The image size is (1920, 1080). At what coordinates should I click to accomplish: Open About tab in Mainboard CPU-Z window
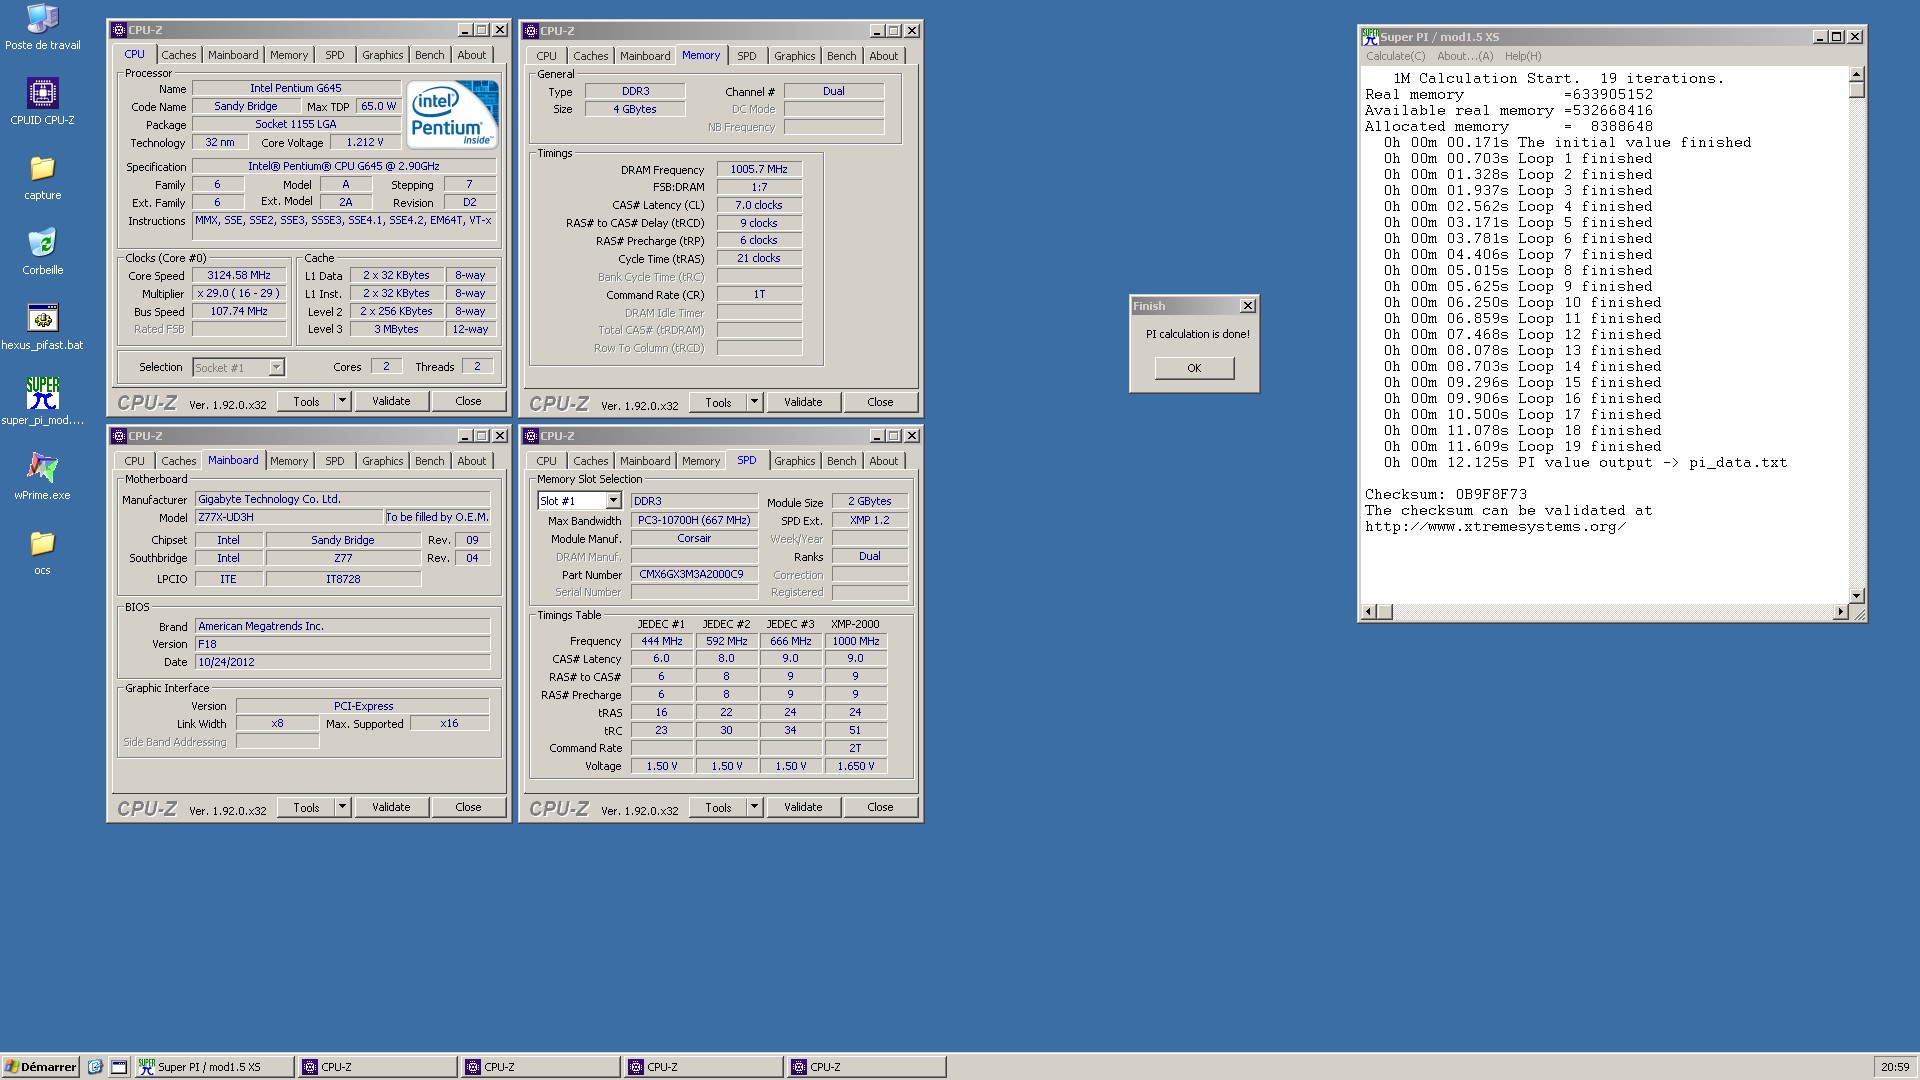pyautogui.click(x=472, y=461)
